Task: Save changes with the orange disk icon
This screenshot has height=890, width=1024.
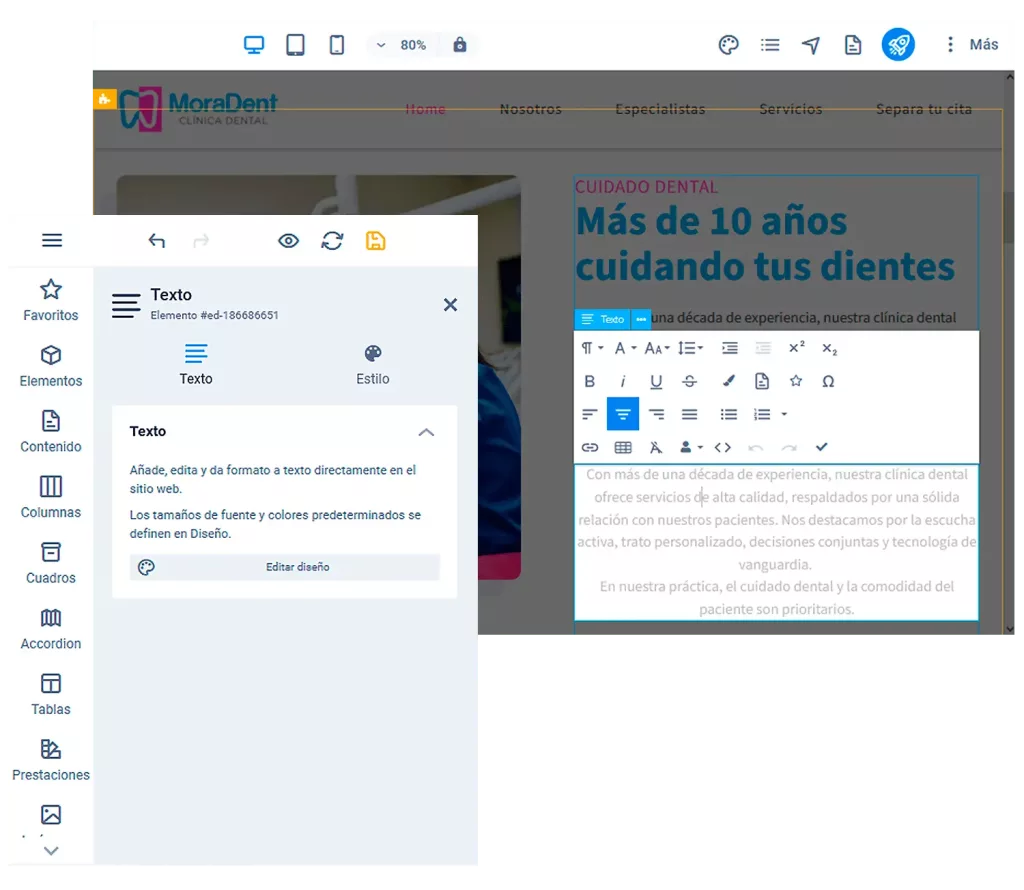Action: coord(376,241)
